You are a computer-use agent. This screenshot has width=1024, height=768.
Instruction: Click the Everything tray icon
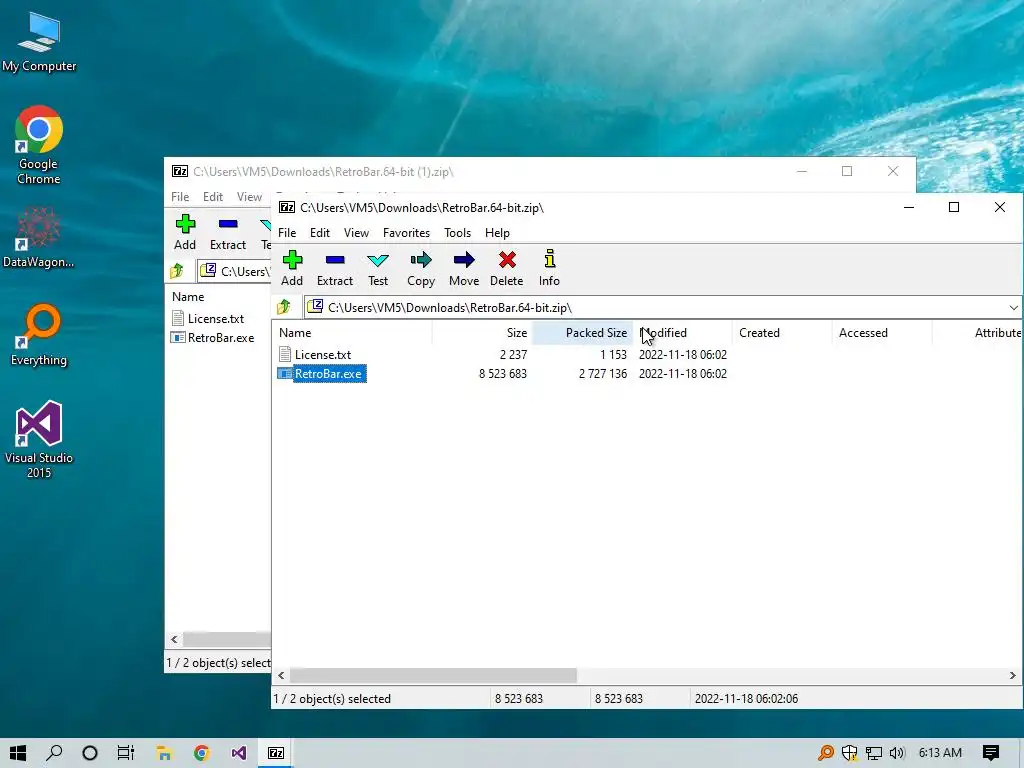tap(825, 753)
